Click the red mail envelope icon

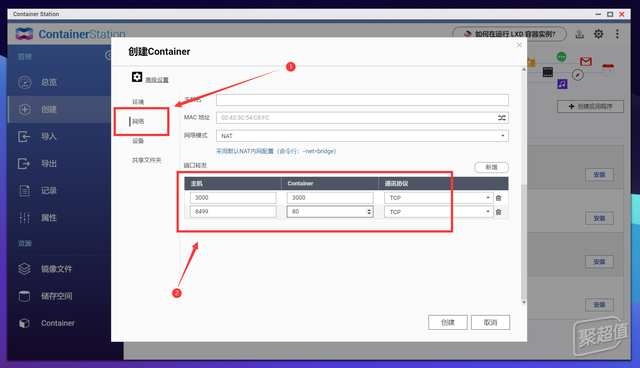[x=586, y=62]
